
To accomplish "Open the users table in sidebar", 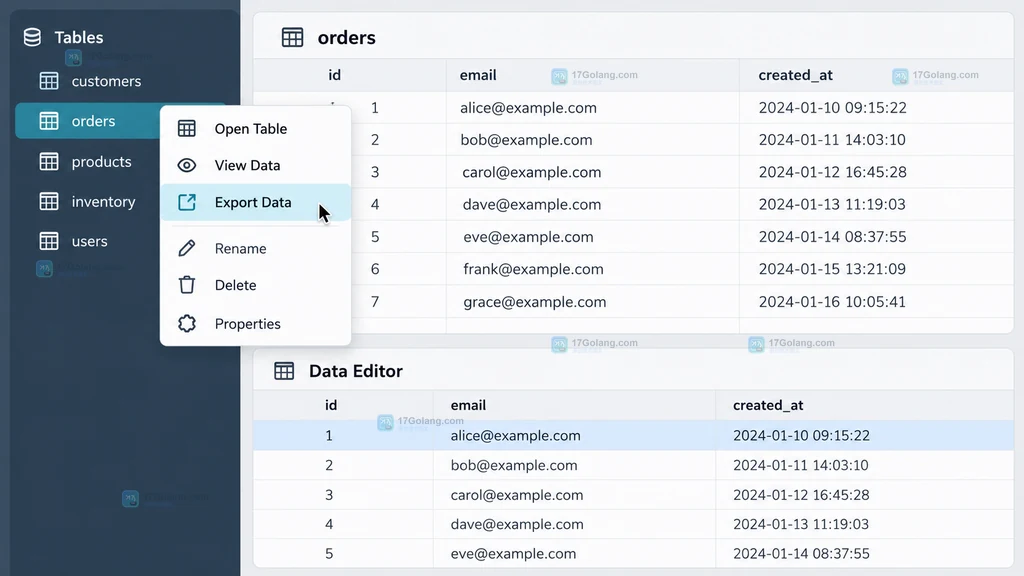I will click(x=88, y=241).
